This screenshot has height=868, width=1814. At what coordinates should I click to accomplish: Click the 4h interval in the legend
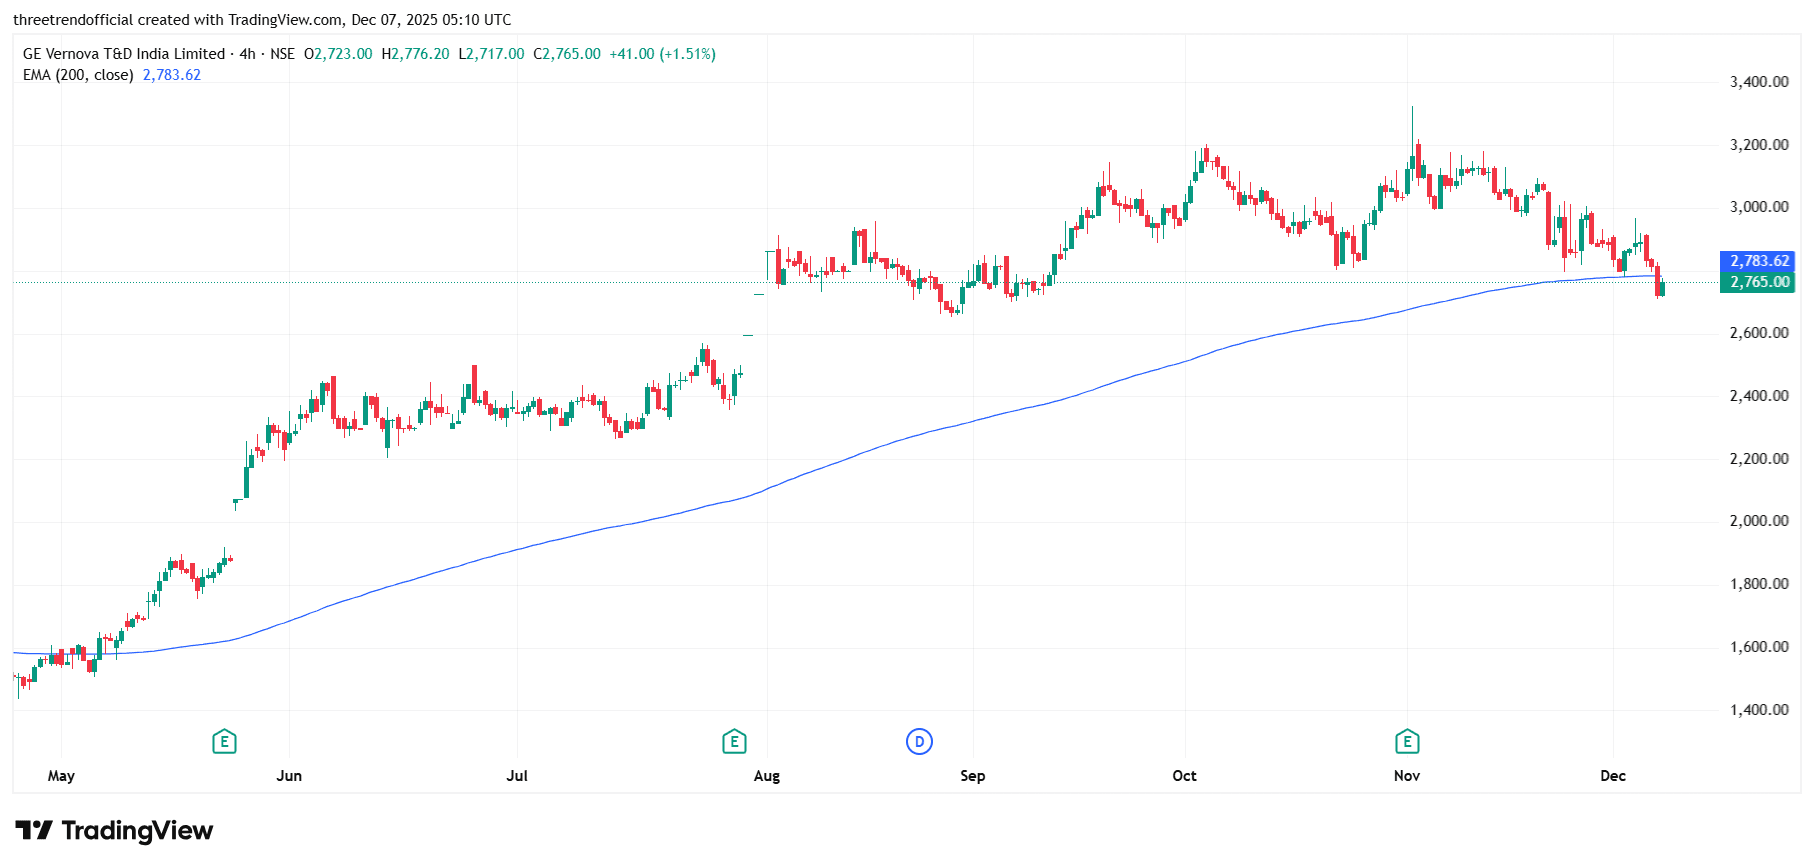coord(248,54)
